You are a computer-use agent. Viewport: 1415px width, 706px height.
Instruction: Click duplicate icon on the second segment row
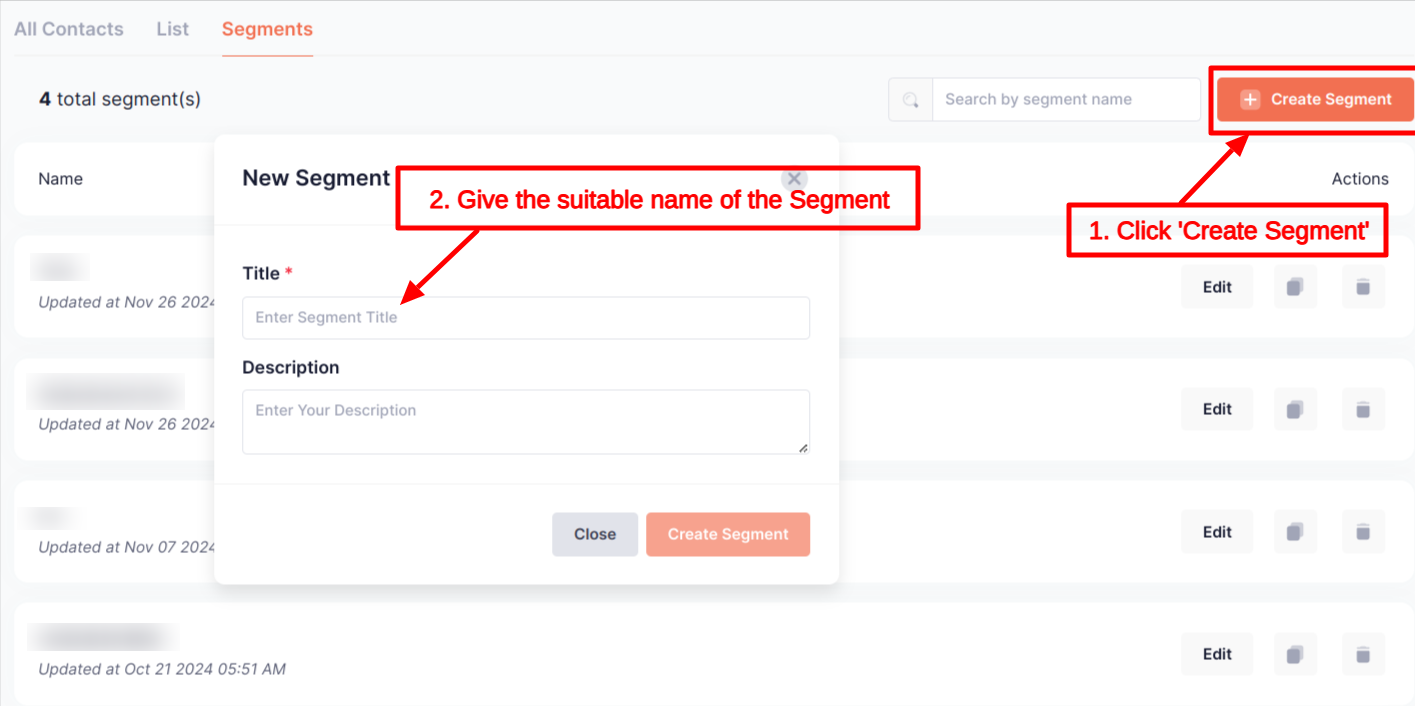click(x=1295, y=409)
